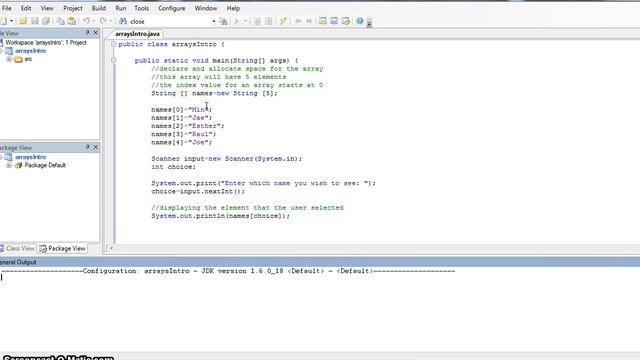Open the toolbar options overflow arrow
This screenshot has width=640, height=360.
pyautogui.click(x=369, y=24)
